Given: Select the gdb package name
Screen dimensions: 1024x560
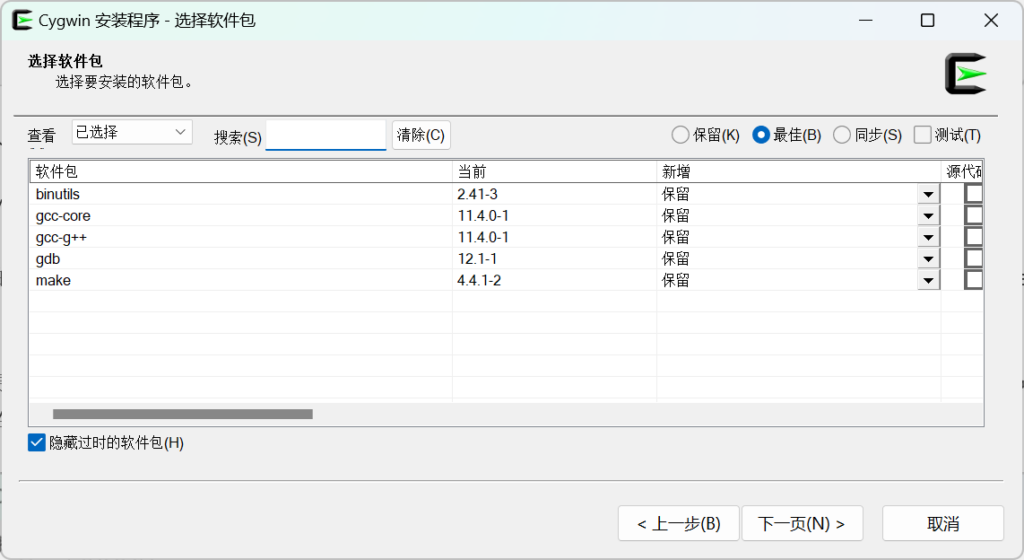Looking at the screenshot, I should 48,259.
